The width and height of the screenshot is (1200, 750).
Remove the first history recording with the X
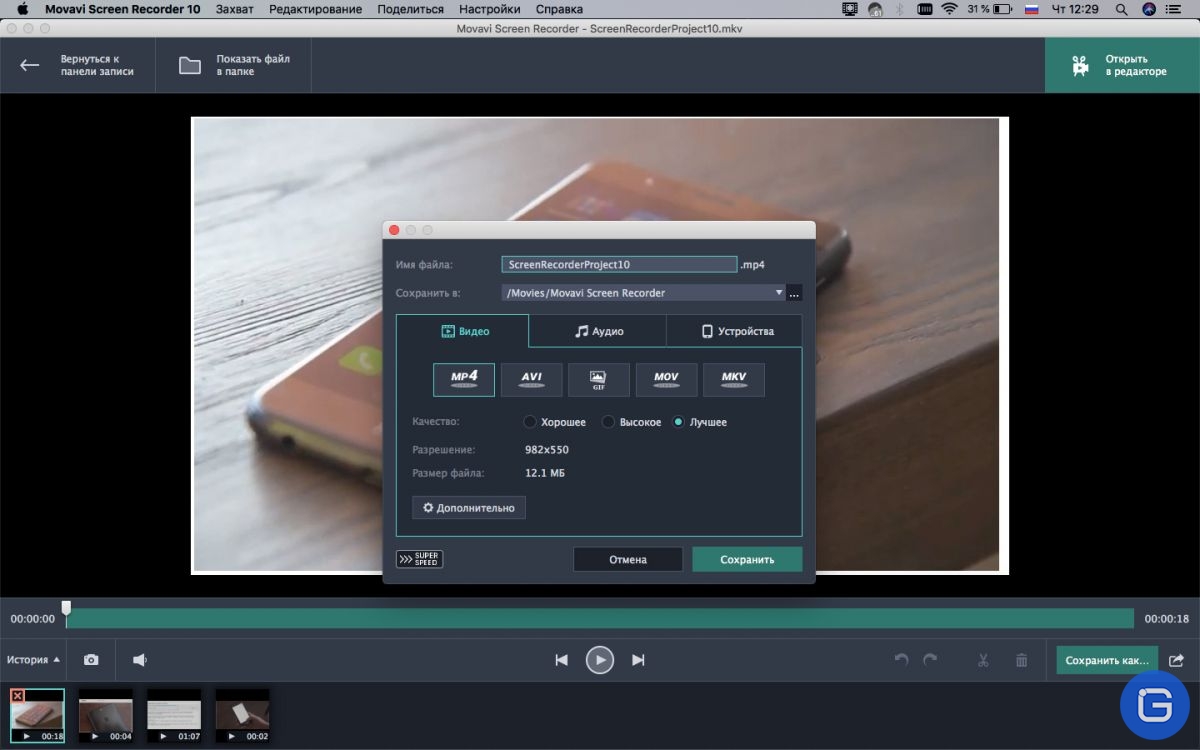[x=17, y=695]
